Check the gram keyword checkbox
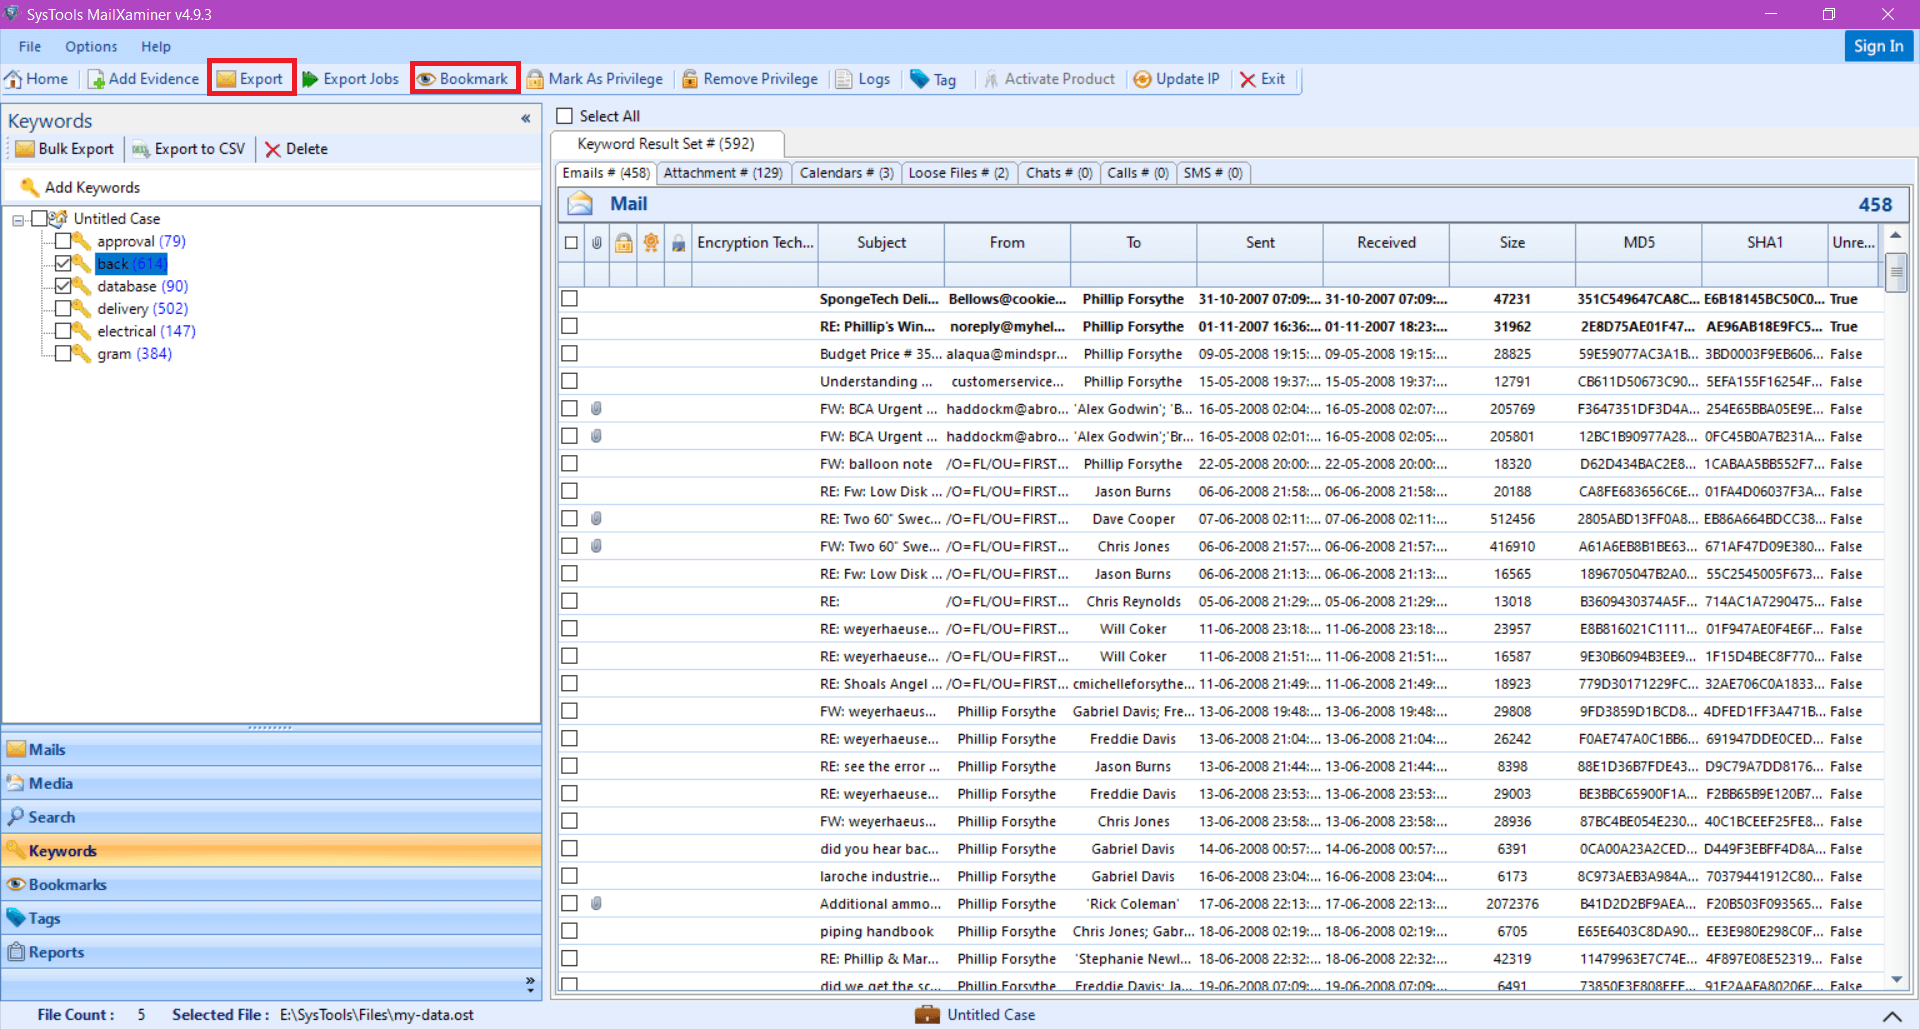The height and width of the screenshot is (1030, 1920). [63, 353]
